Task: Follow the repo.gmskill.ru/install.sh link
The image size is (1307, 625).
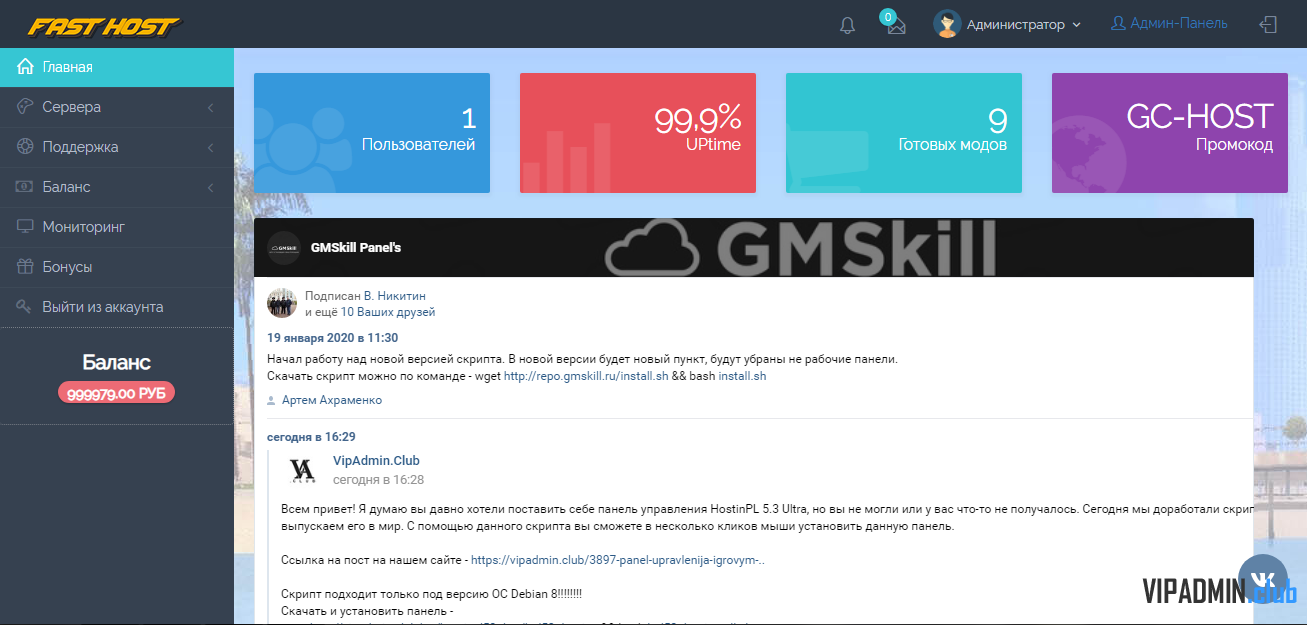Action: (586, 376)
